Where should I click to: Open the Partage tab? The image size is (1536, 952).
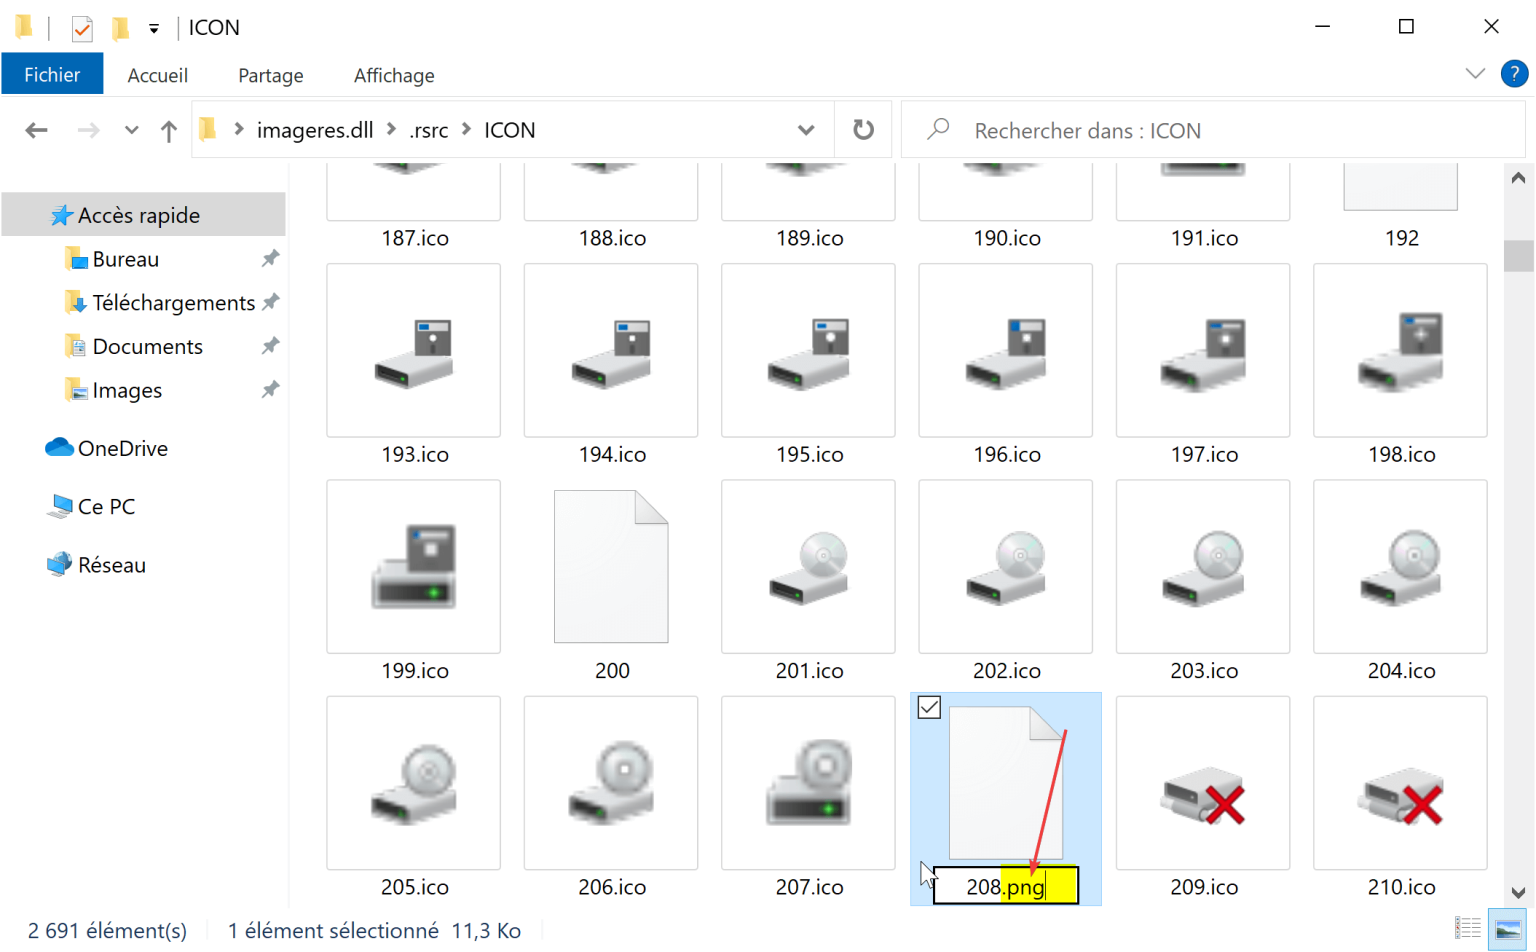tap(270, 75)
